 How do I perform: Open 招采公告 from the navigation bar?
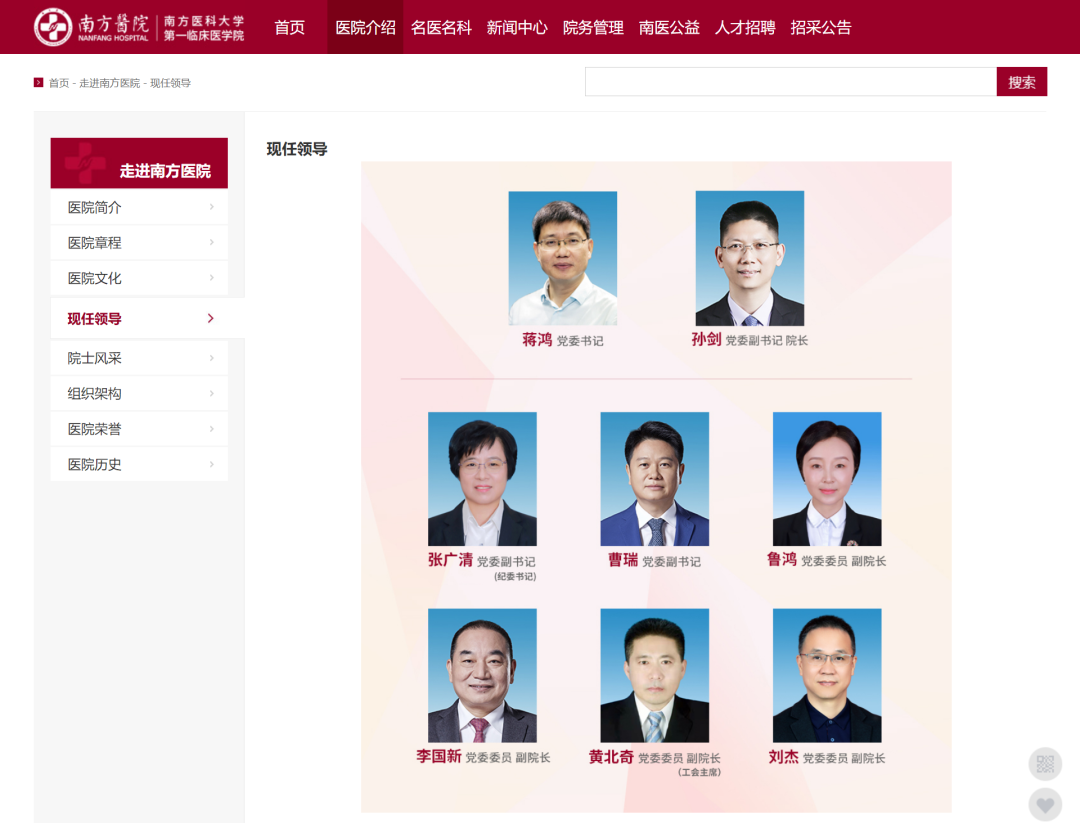point(821,28)
